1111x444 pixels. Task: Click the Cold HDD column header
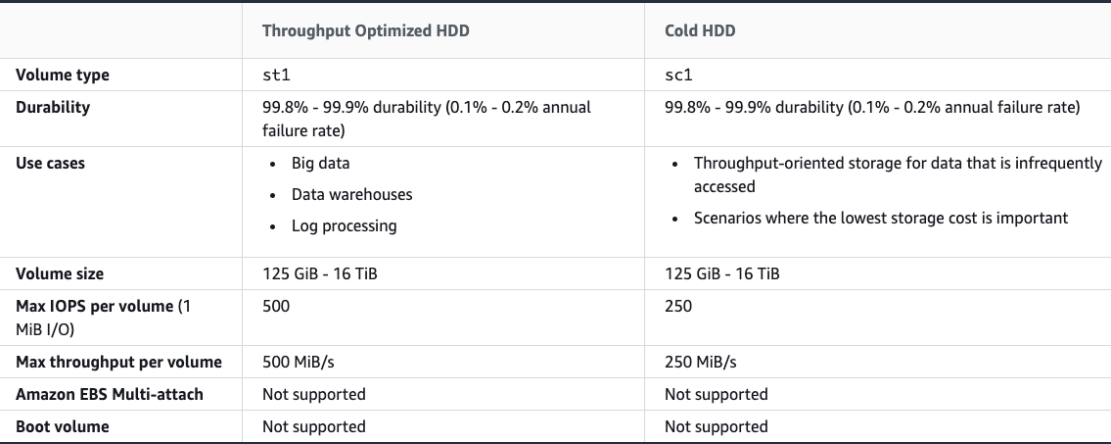696,31
